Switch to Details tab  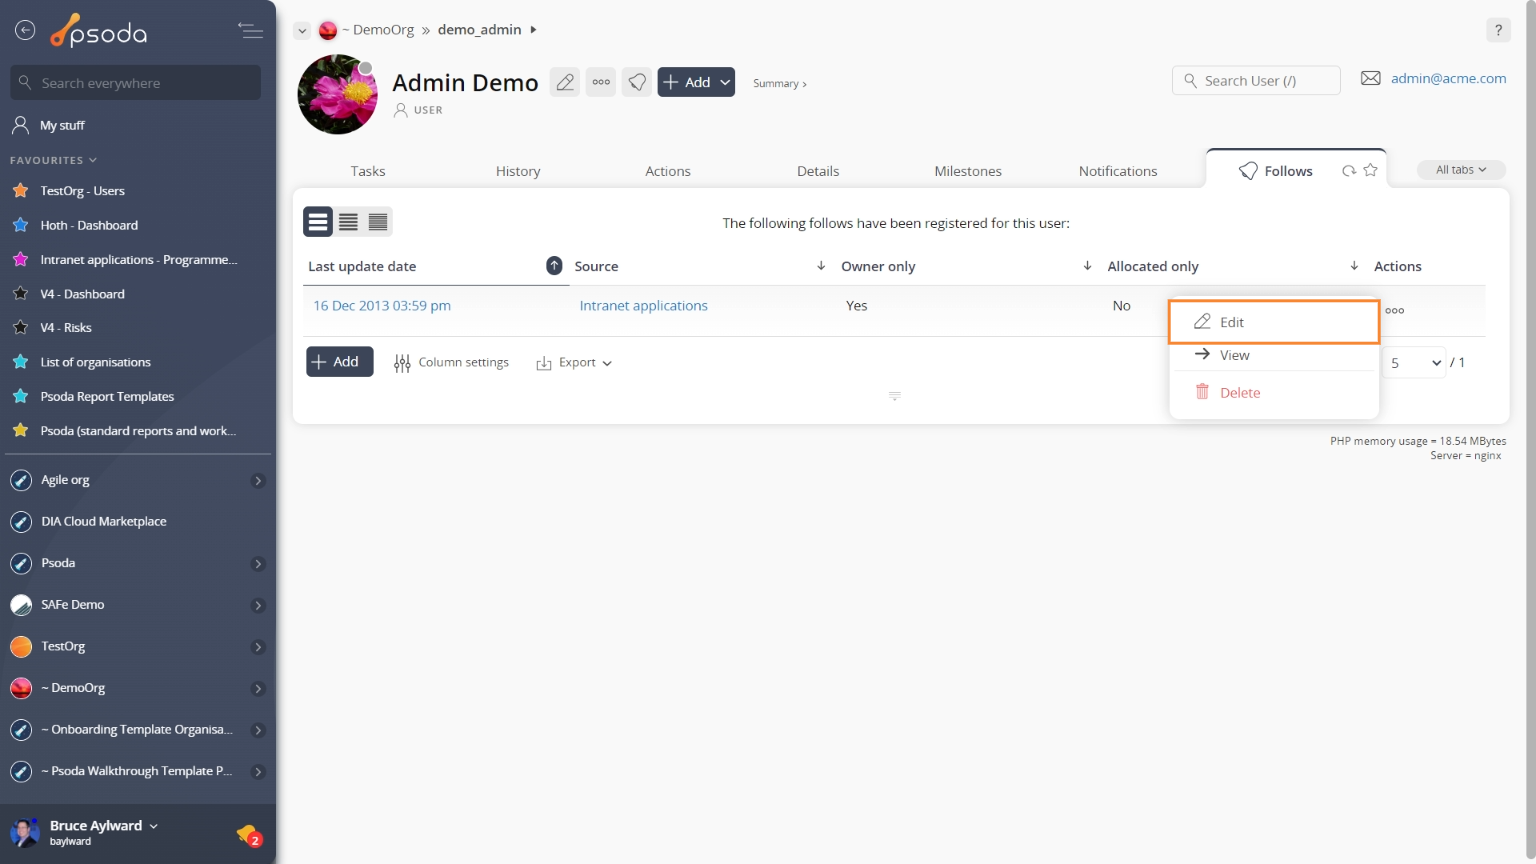(818, 171)
